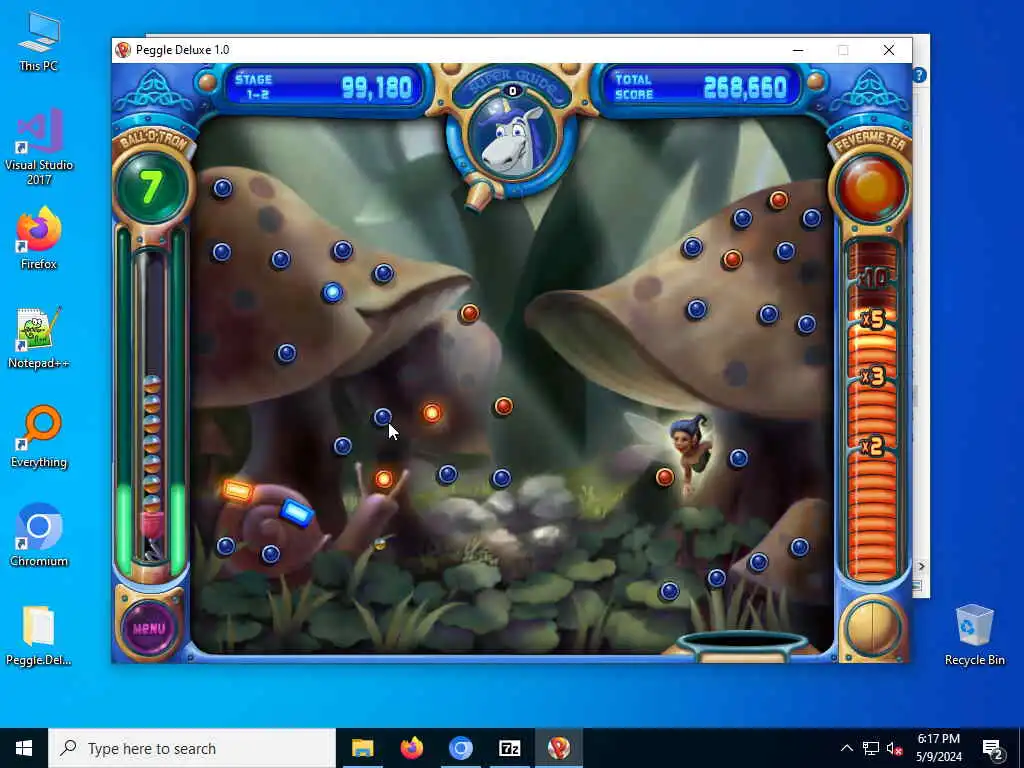Click the glowing orange peg above snail's antennae
Screen dimensions: 1024x768
[384, 479]
